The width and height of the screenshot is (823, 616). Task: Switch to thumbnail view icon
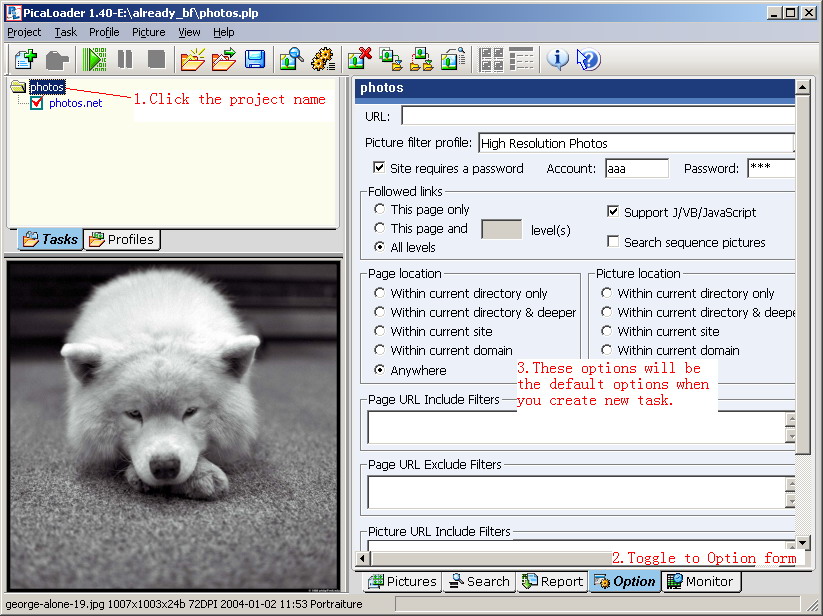[491, 59]
